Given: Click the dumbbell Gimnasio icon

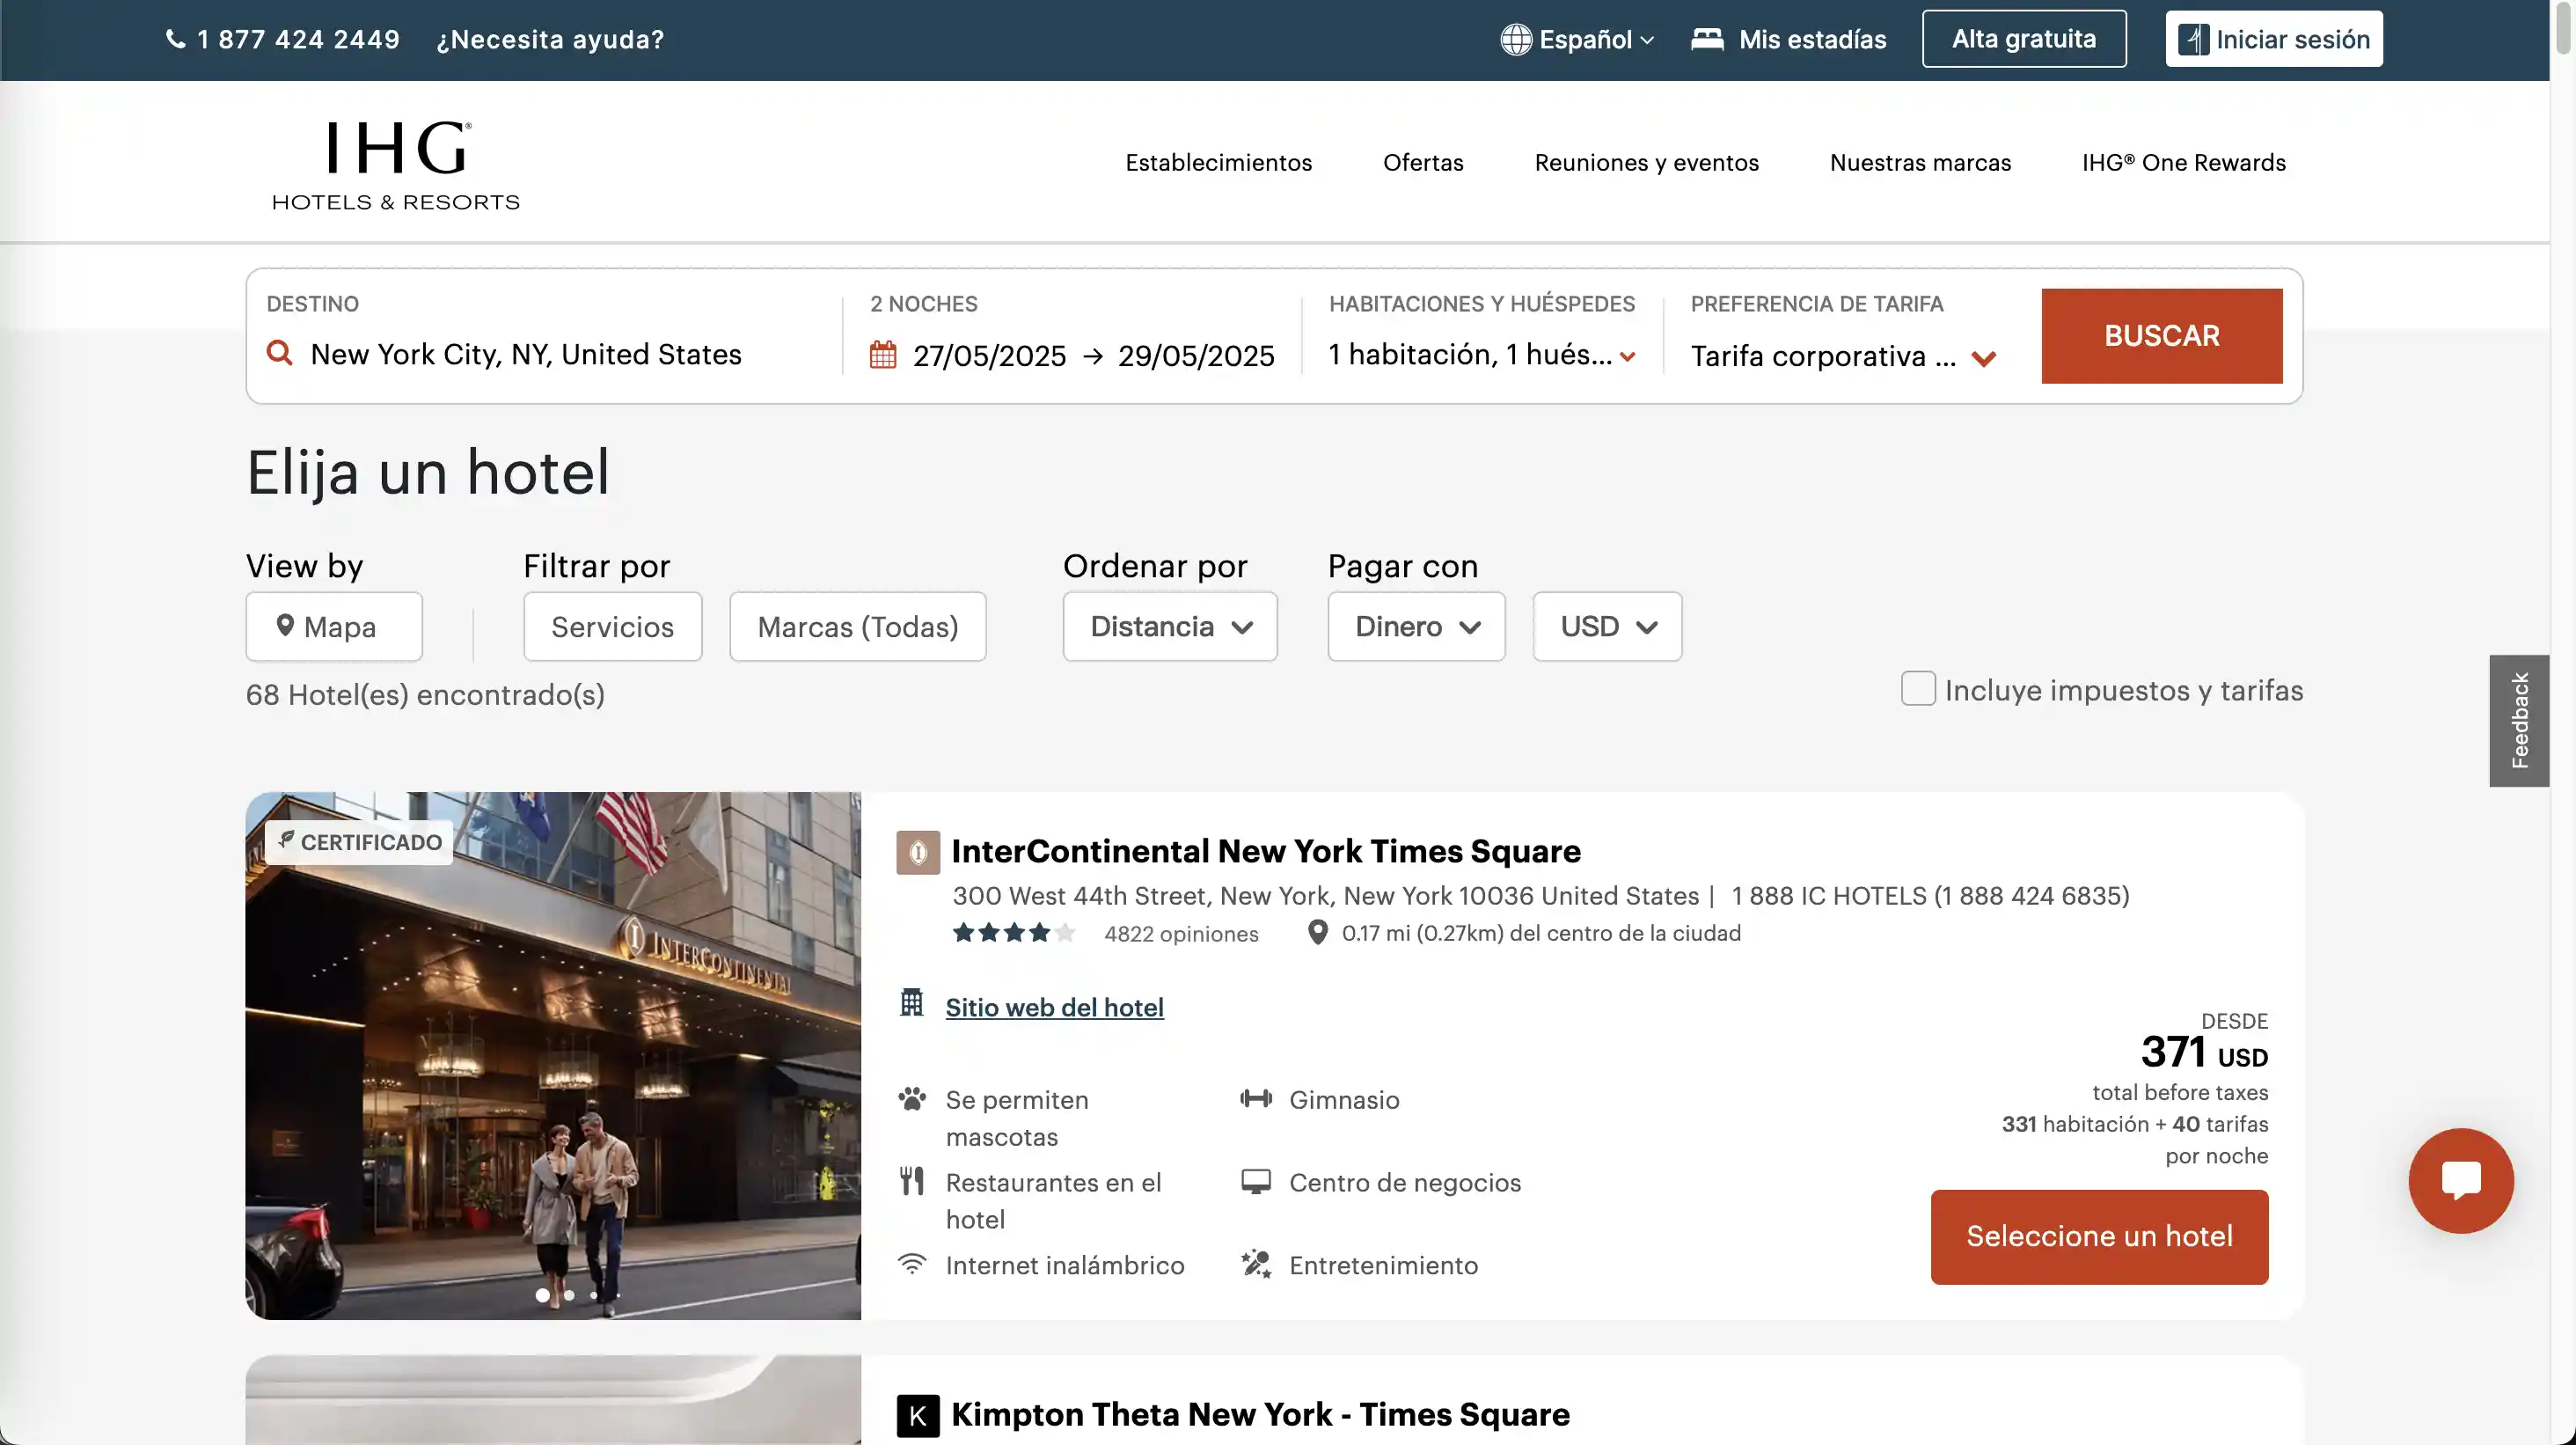Looking at the screenshot, I should click(x=1256, y=1098).
